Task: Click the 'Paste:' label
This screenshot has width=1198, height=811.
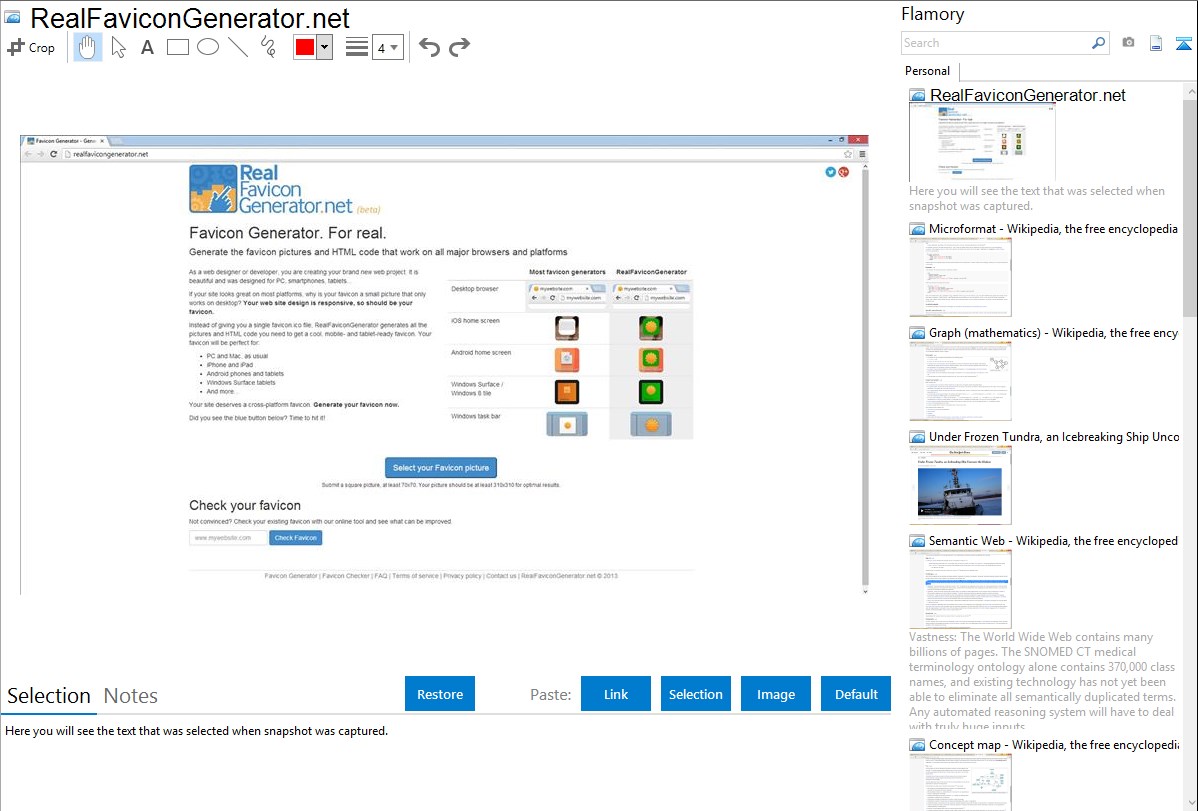Action: pyautogui.click(x=551, y=694)
